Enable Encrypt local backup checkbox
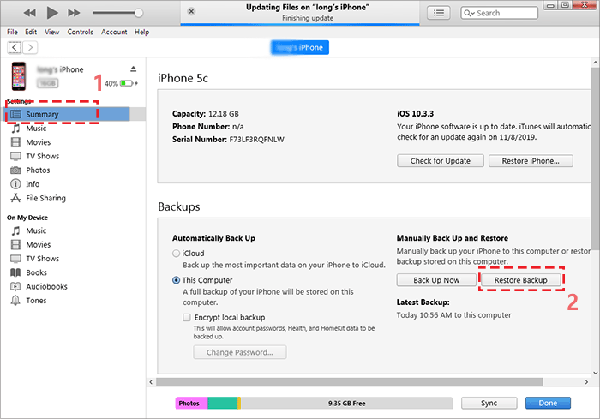The image size is (600, 419). coord(186,317)
